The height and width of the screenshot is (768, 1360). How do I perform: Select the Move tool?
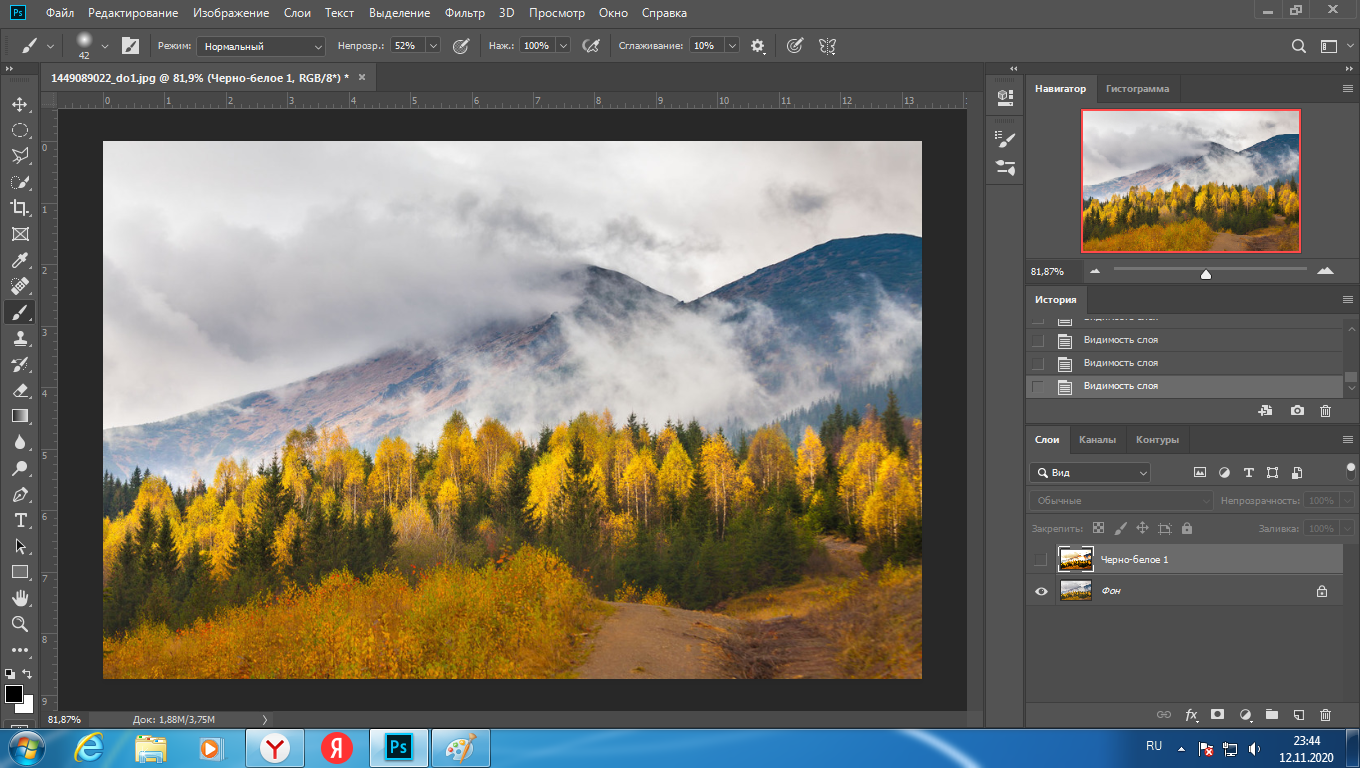tap(20, 104)
